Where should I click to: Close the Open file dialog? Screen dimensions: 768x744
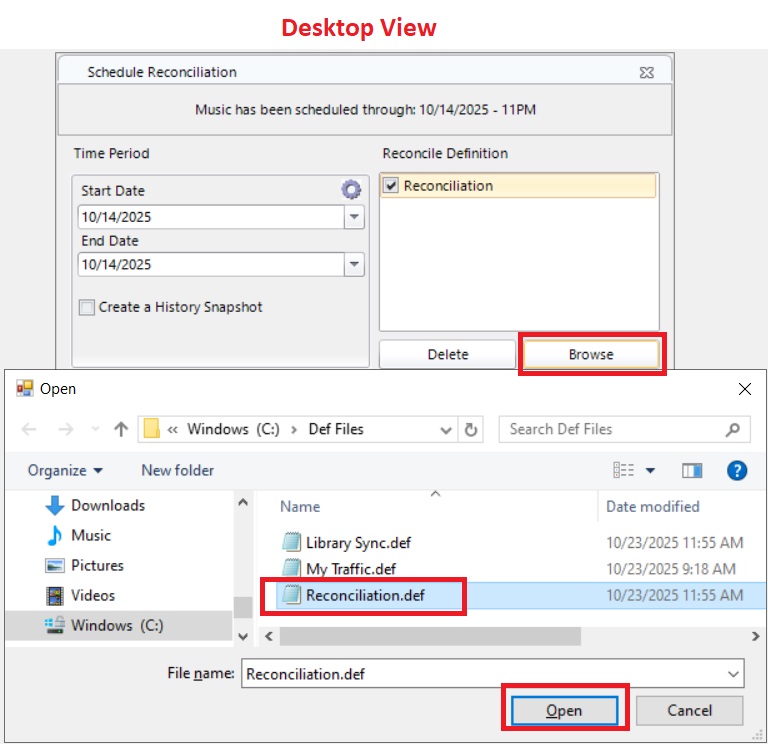click(x=744, y=389)
